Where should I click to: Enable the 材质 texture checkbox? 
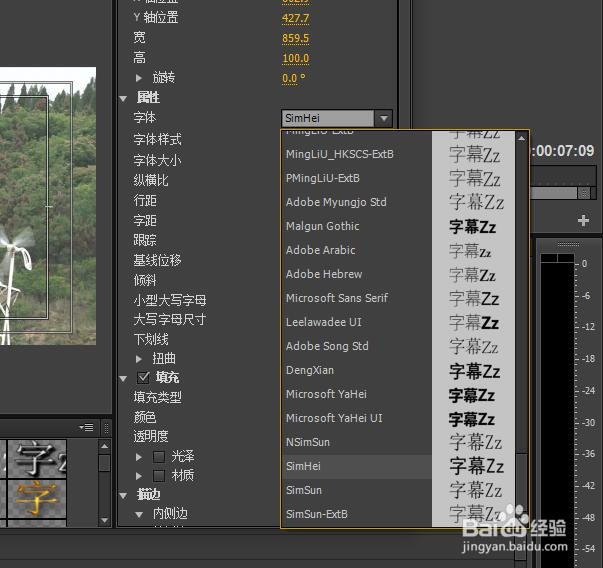pyautogui.click(x=159, y=476)
